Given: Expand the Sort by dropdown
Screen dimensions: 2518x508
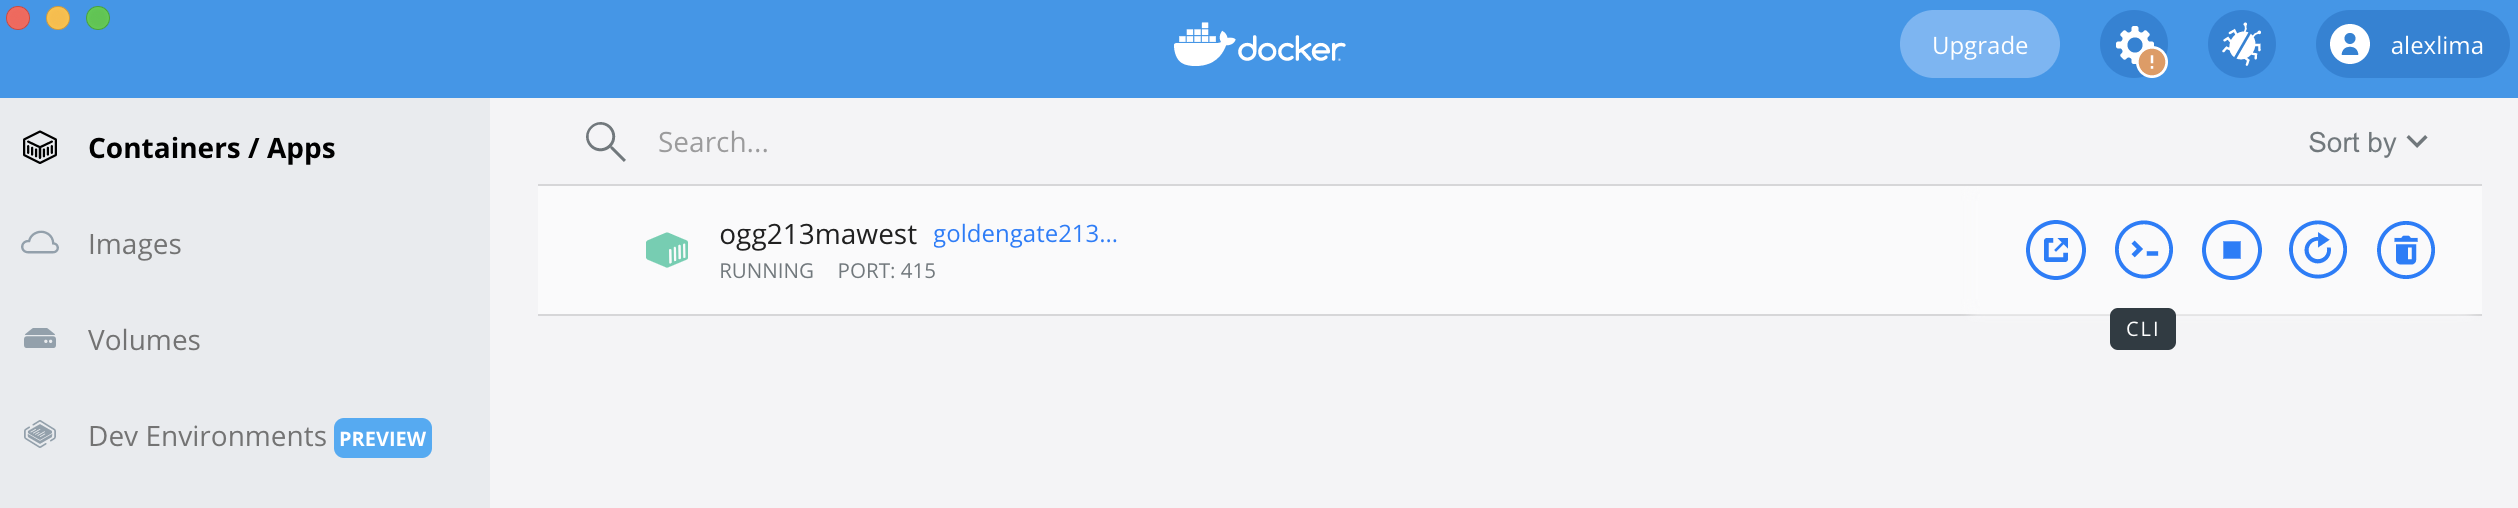Looking at the screenshot, I should [x=2366, y=142].
